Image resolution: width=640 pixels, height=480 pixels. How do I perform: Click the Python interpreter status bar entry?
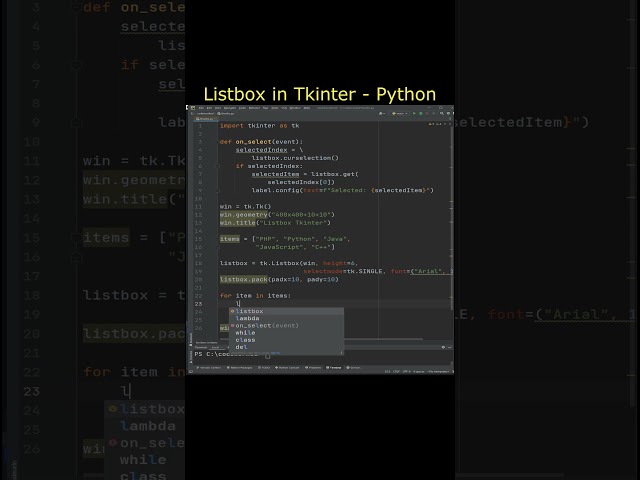[x=438, y=371]
